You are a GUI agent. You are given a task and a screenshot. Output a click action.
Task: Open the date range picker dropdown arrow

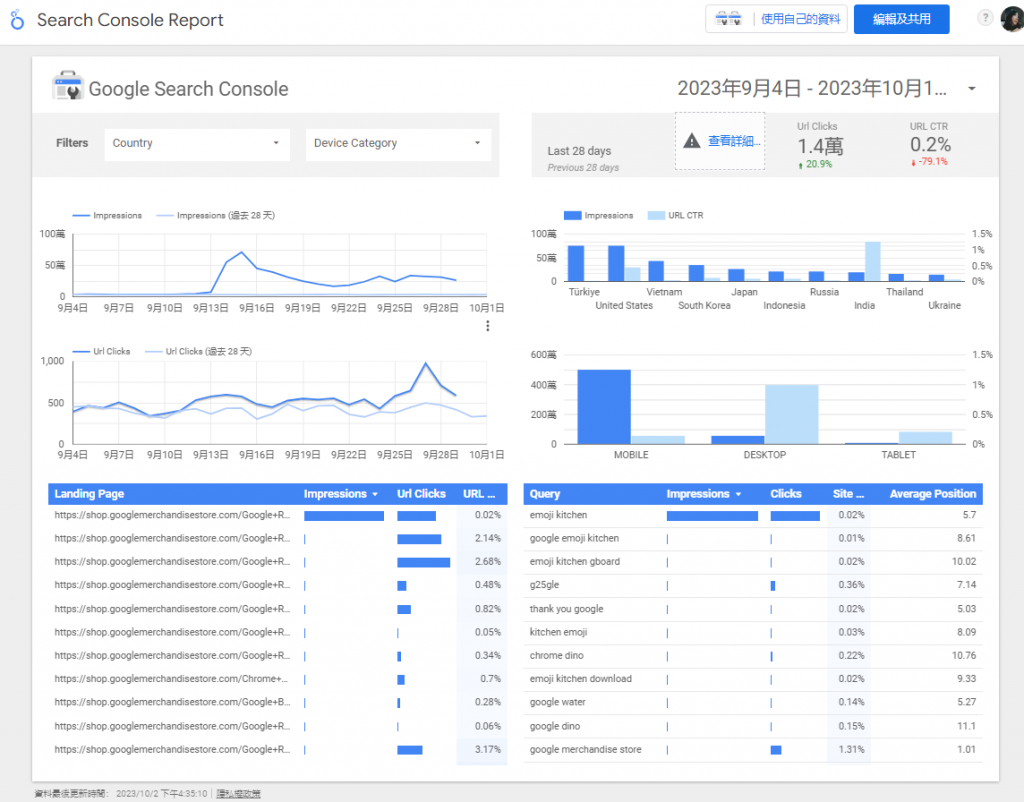[972, 88]
